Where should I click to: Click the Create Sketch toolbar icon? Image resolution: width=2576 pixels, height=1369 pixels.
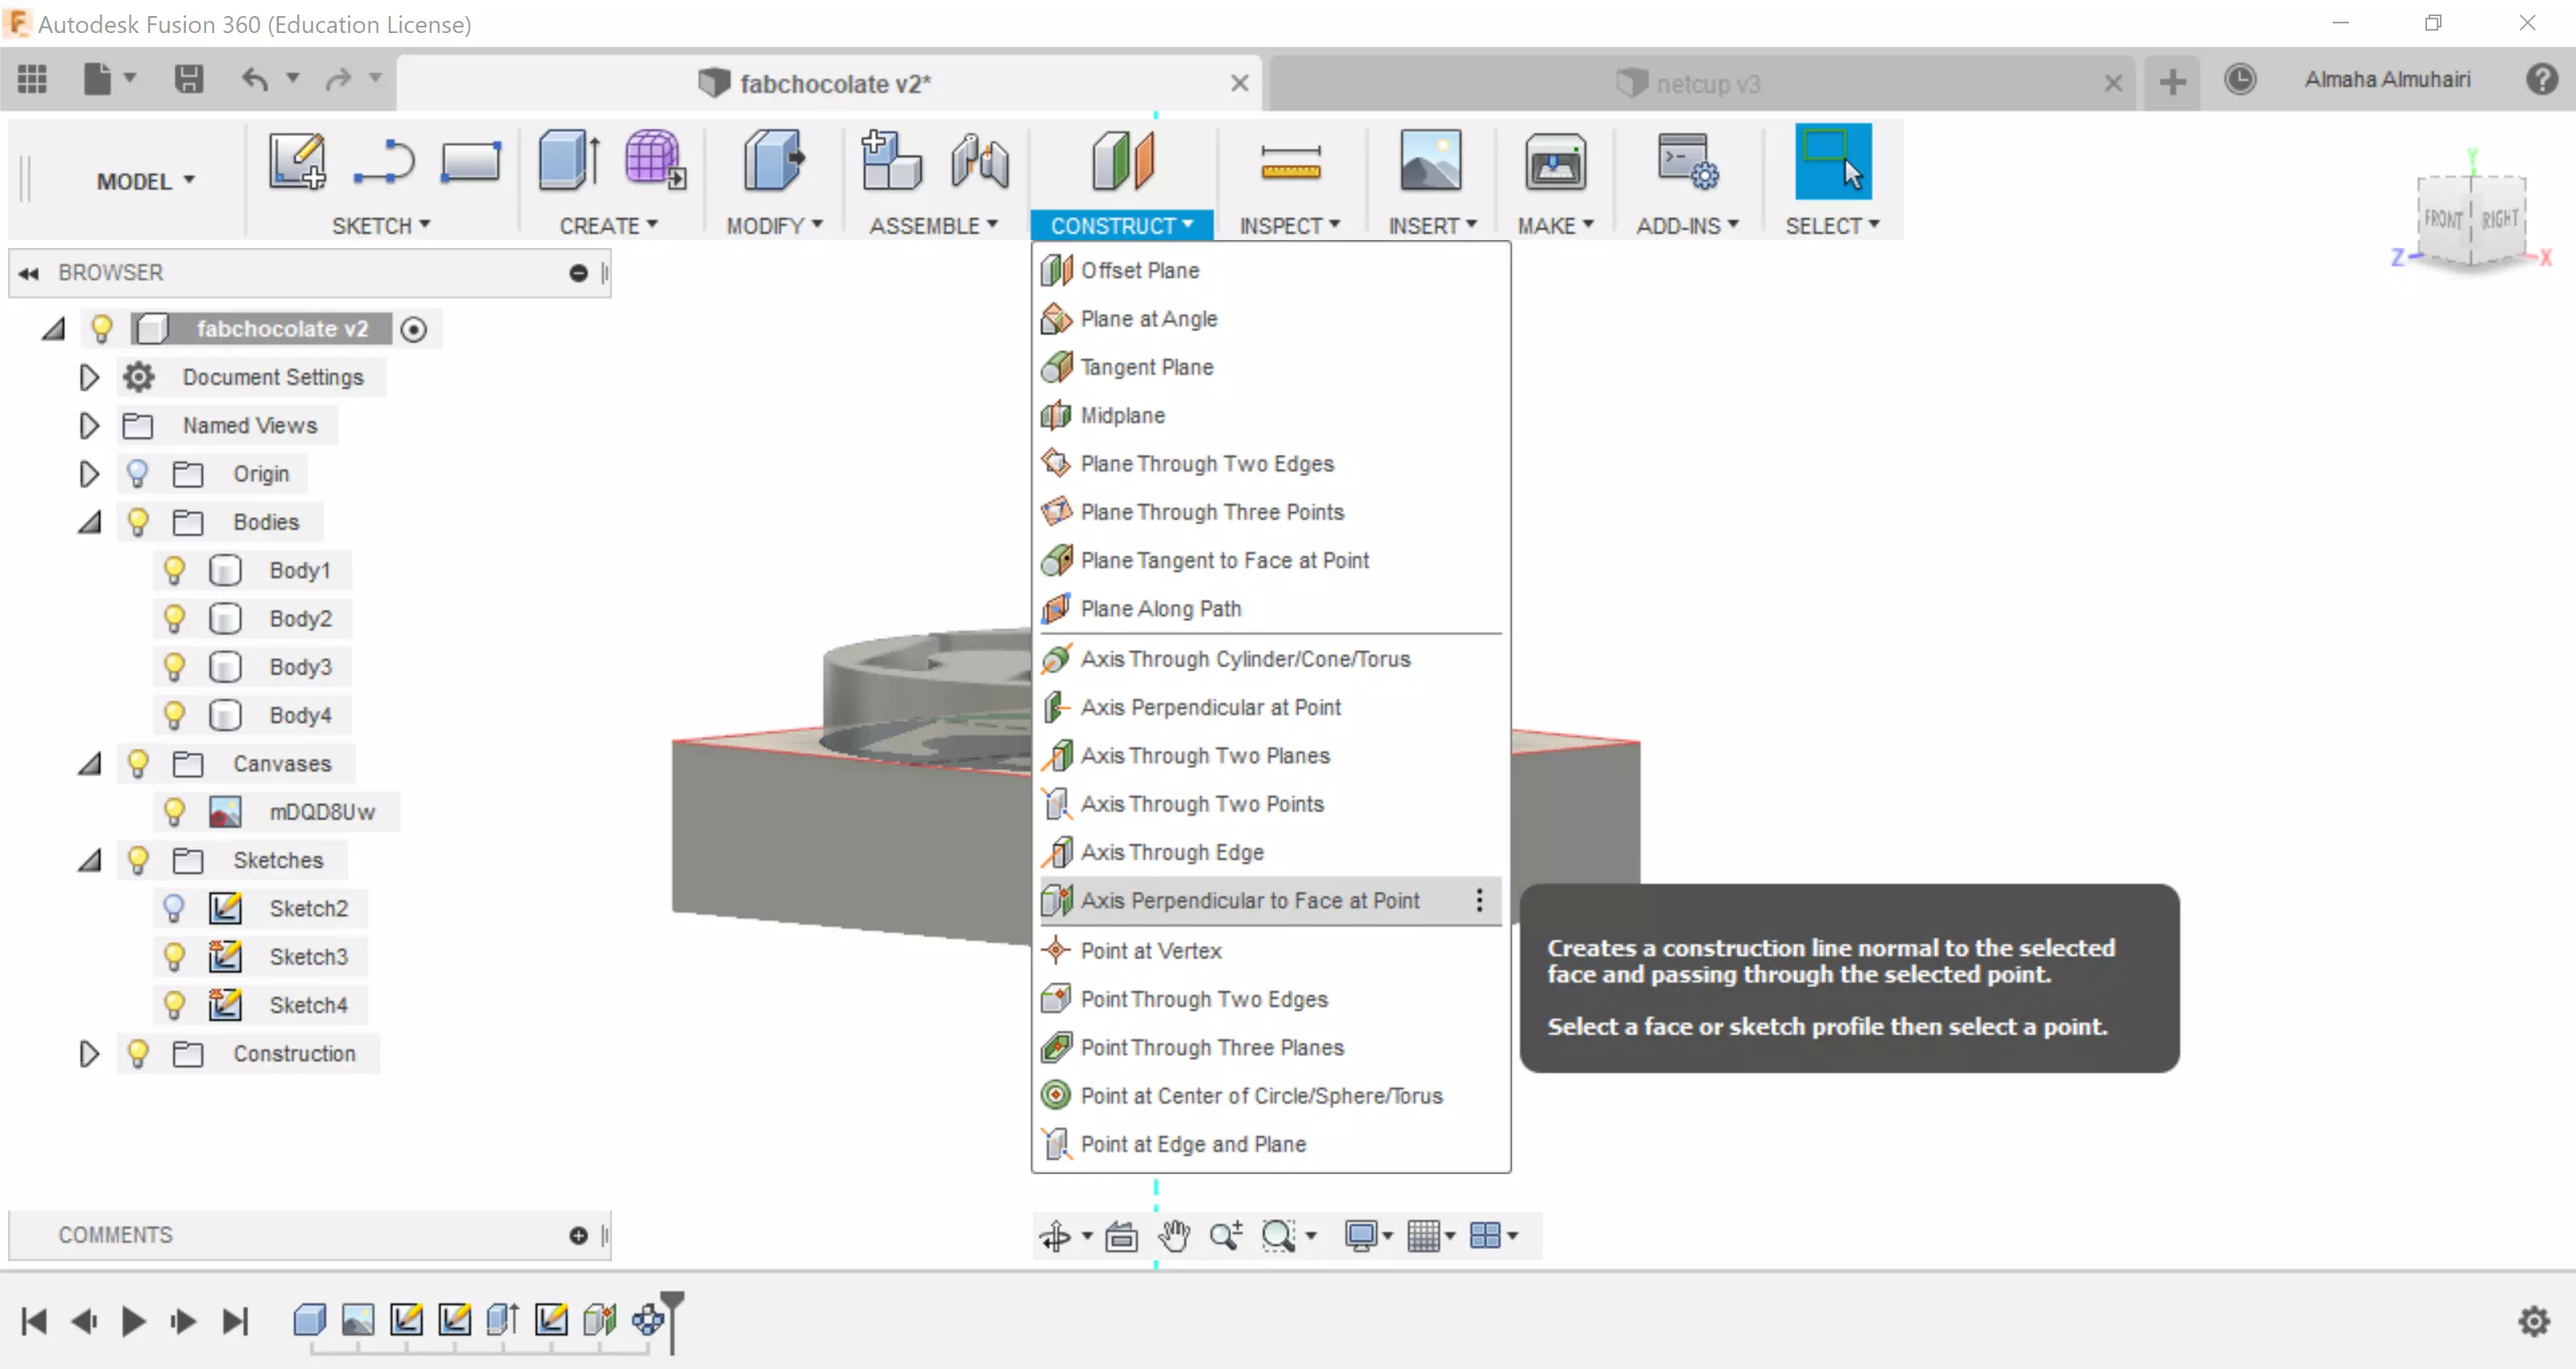pyautogui.click(x=296, y=162)
